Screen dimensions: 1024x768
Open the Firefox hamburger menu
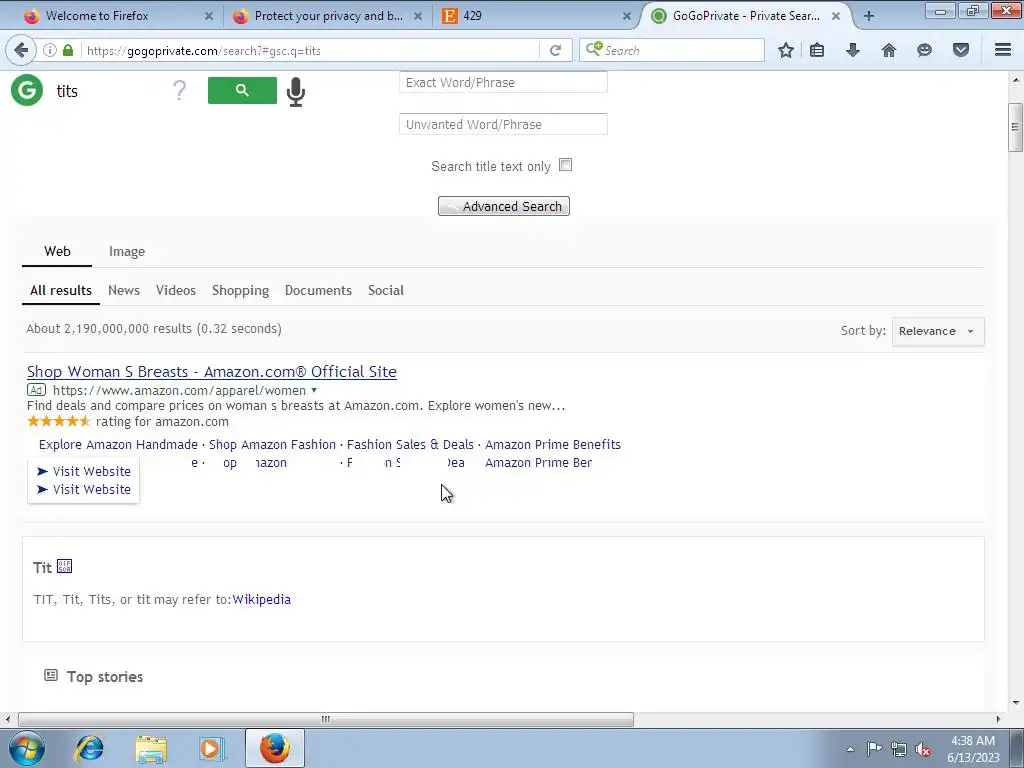[1003, 50]
